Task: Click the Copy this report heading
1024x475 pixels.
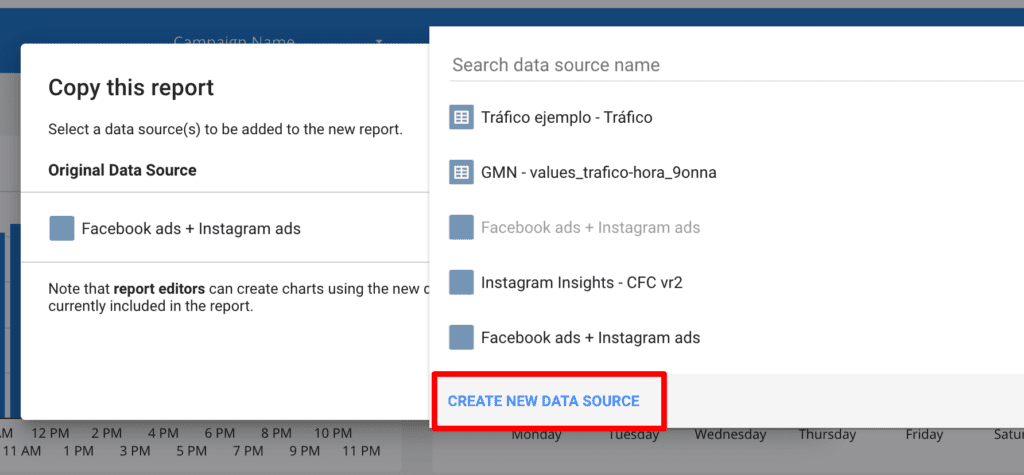Action: click(131, 88)
